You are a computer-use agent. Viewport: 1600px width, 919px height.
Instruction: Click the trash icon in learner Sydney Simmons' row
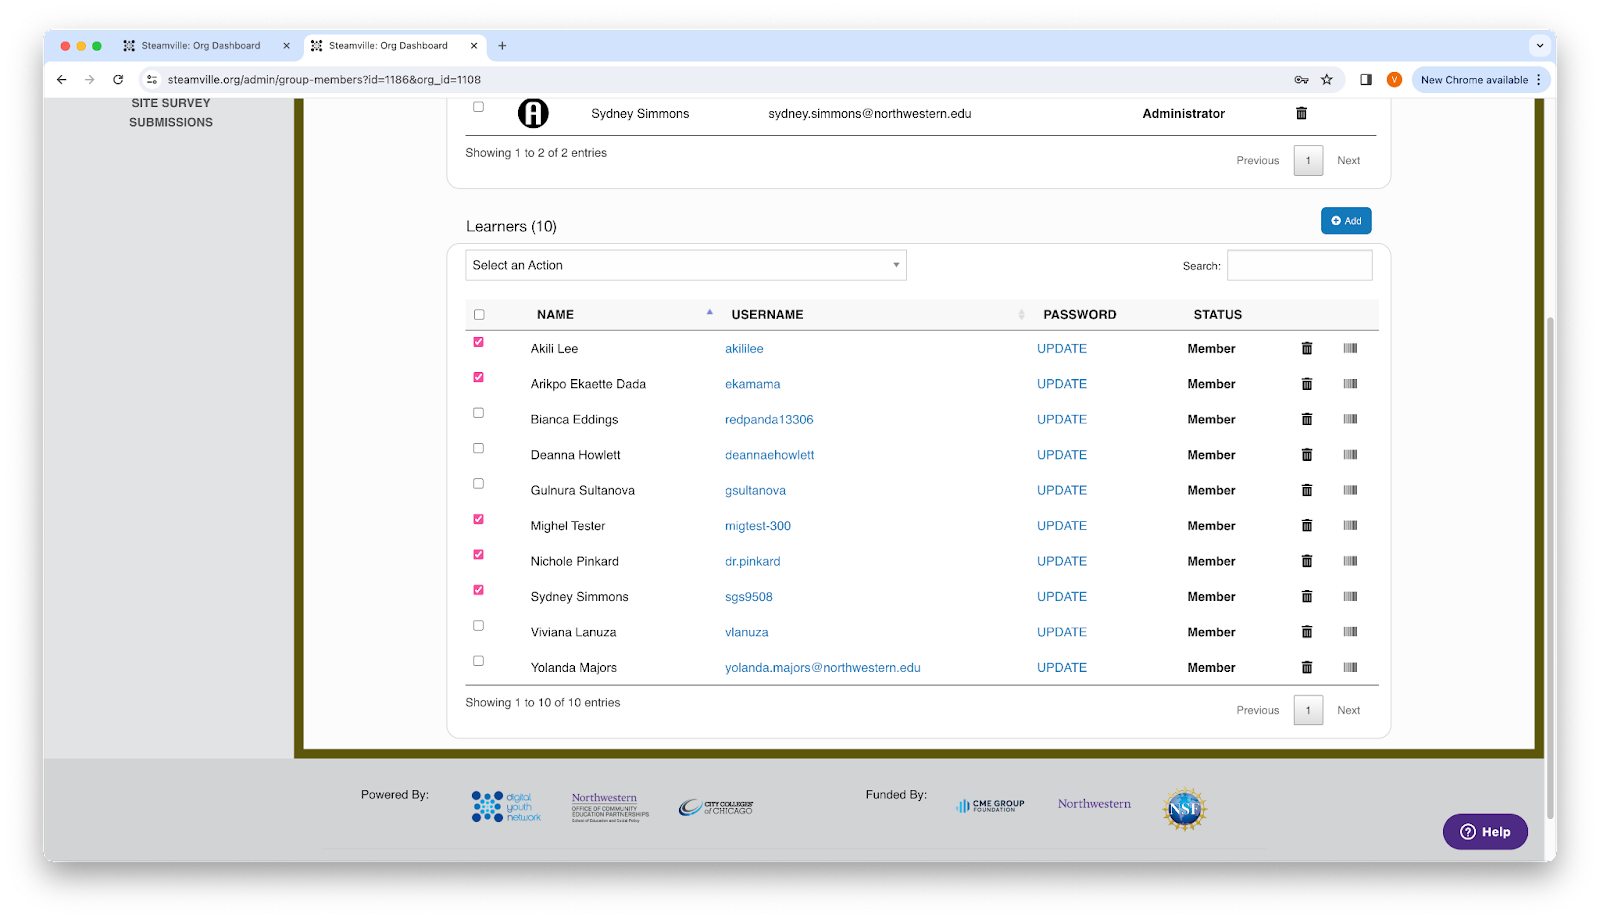(1306, 597)
